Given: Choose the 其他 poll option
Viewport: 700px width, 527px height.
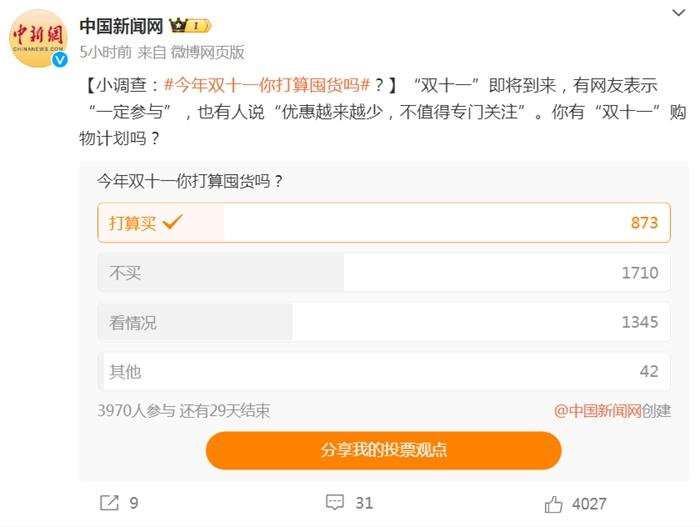Looking at the screenshot, I should pyautogui.click(x=383, y=371).
